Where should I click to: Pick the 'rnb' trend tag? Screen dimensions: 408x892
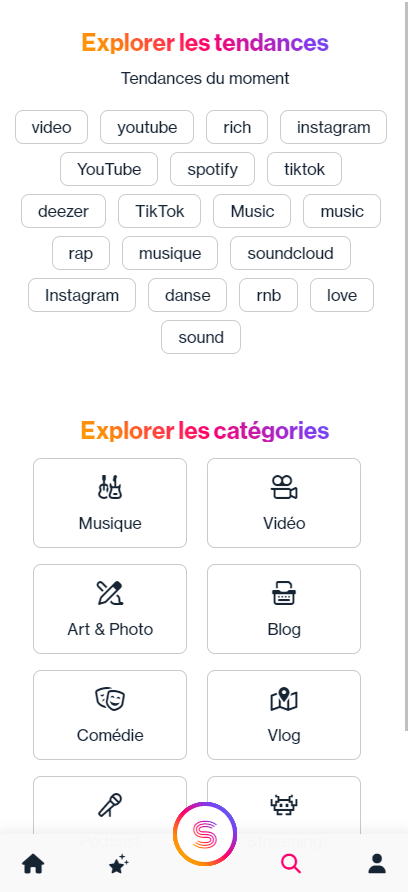268,295
